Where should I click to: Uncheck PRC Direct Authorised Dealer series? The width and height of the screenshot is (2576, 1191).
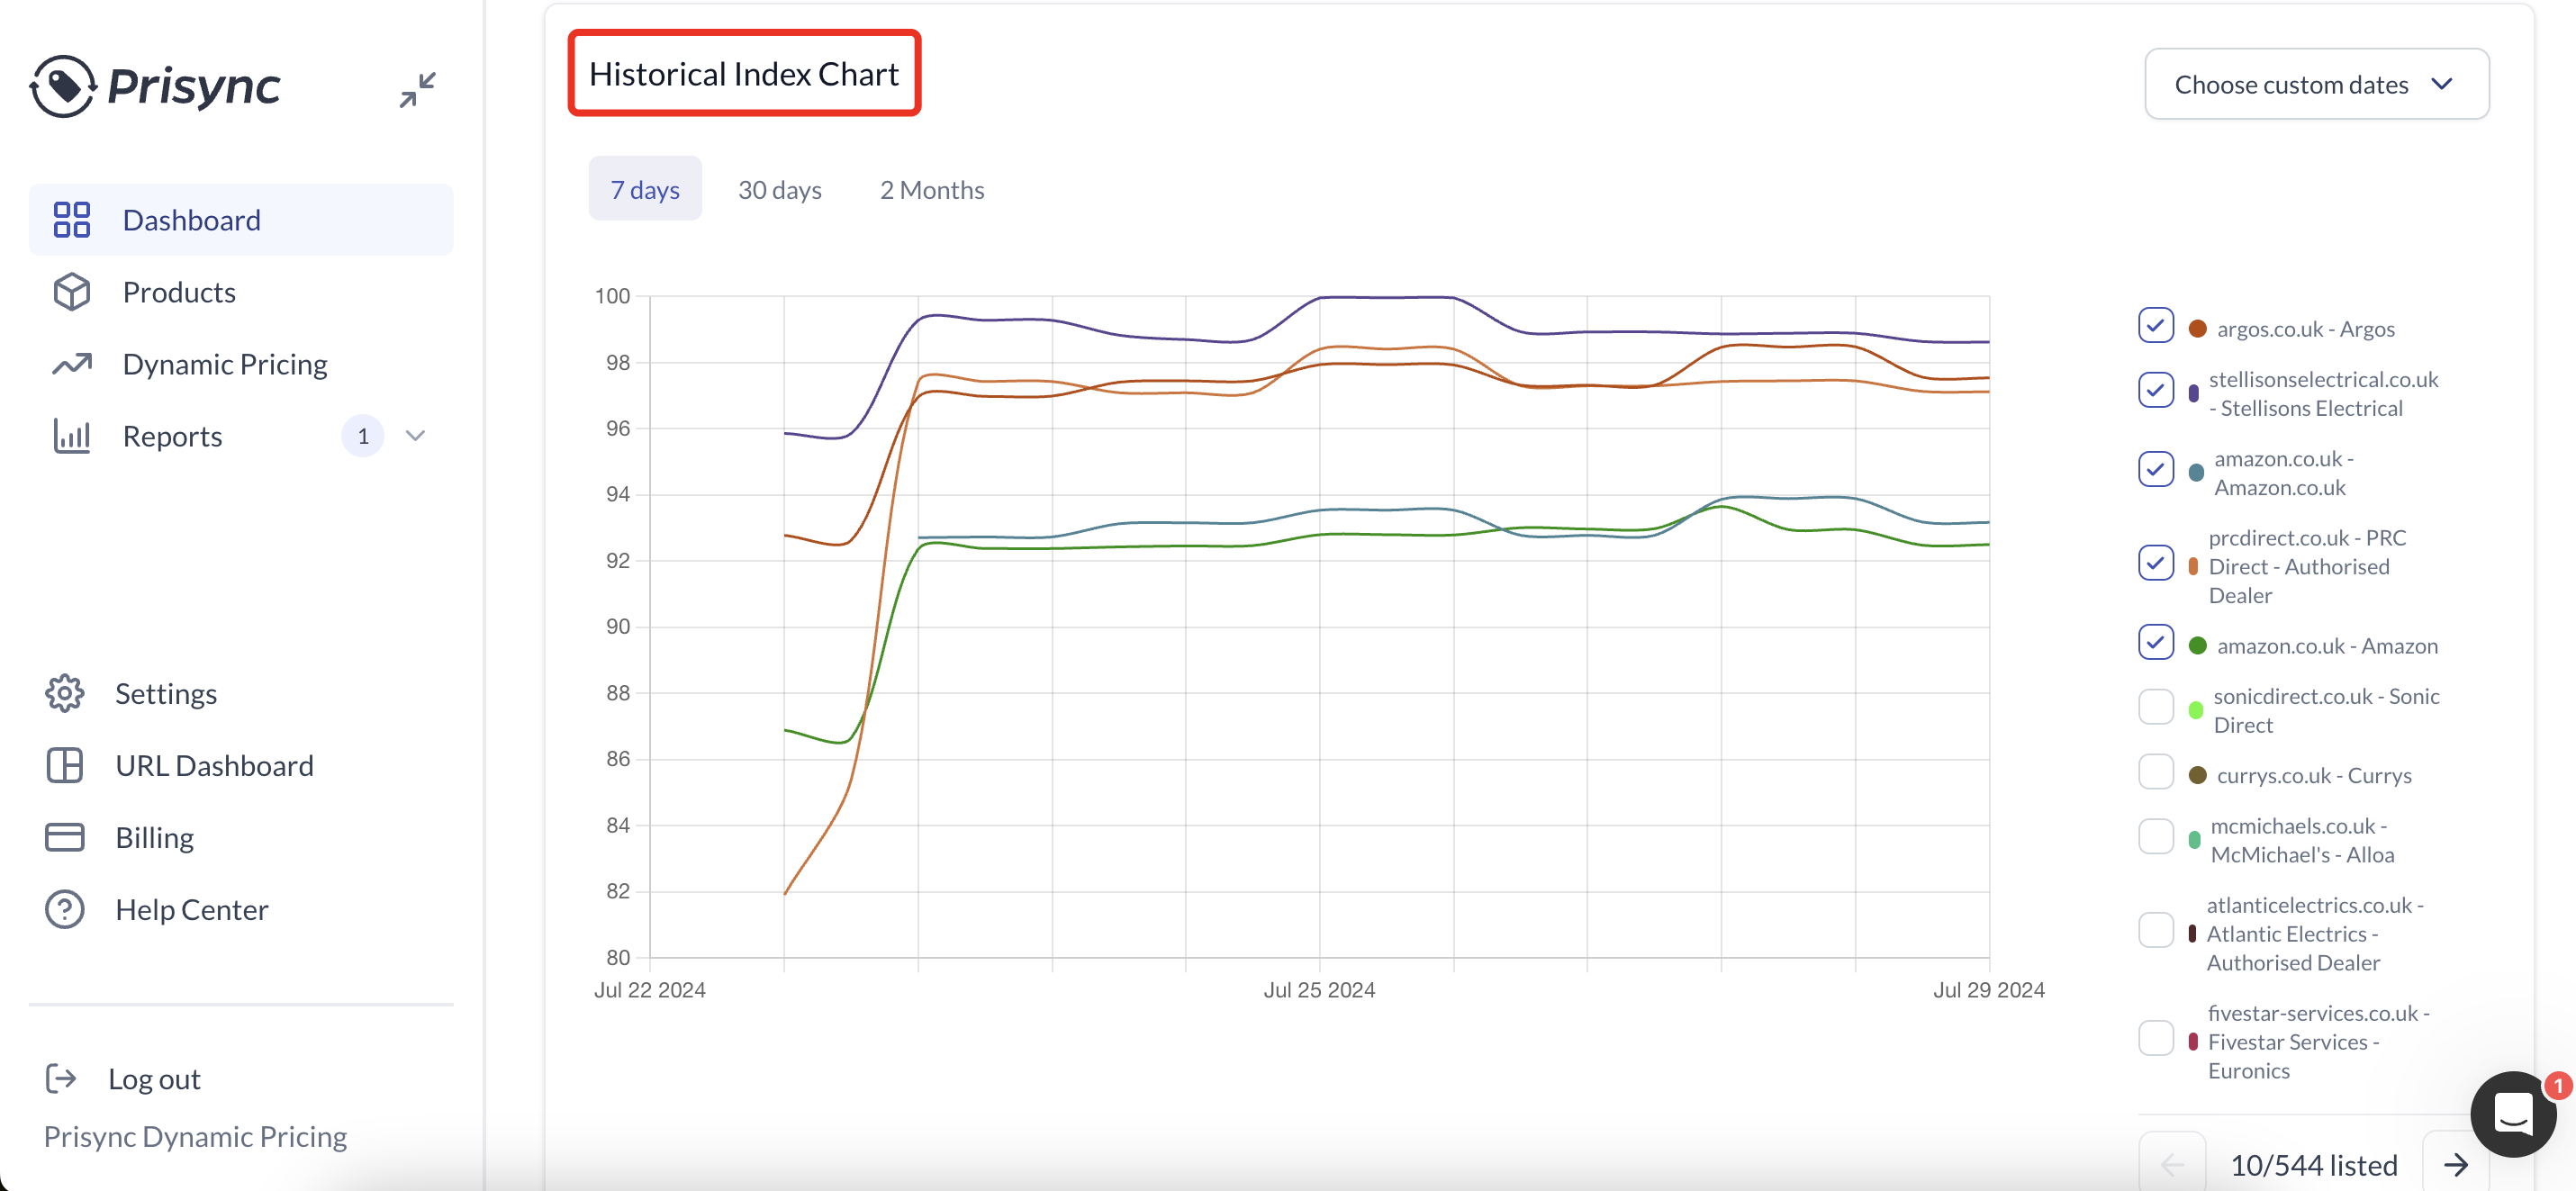(2156, 562)
